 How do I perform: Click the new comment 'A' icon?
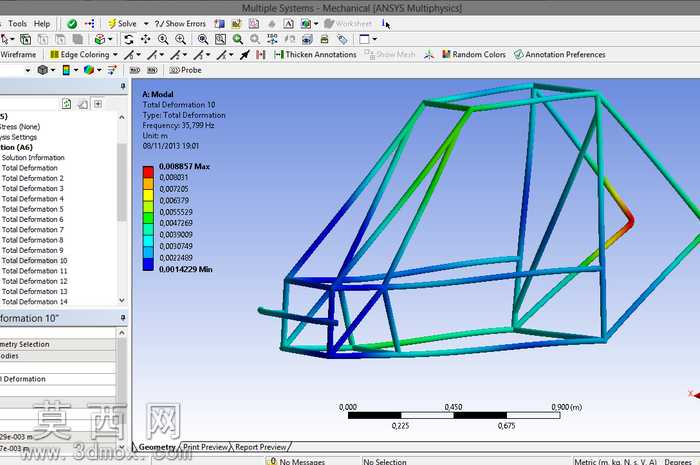coord(288,24)
